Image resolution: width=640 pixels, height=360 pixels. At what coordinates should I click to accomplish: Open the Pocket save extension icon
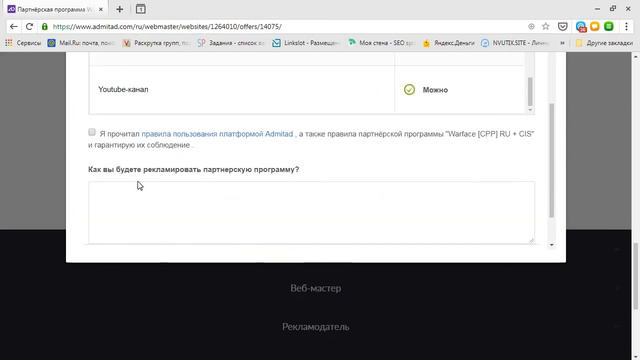[562, 27]
